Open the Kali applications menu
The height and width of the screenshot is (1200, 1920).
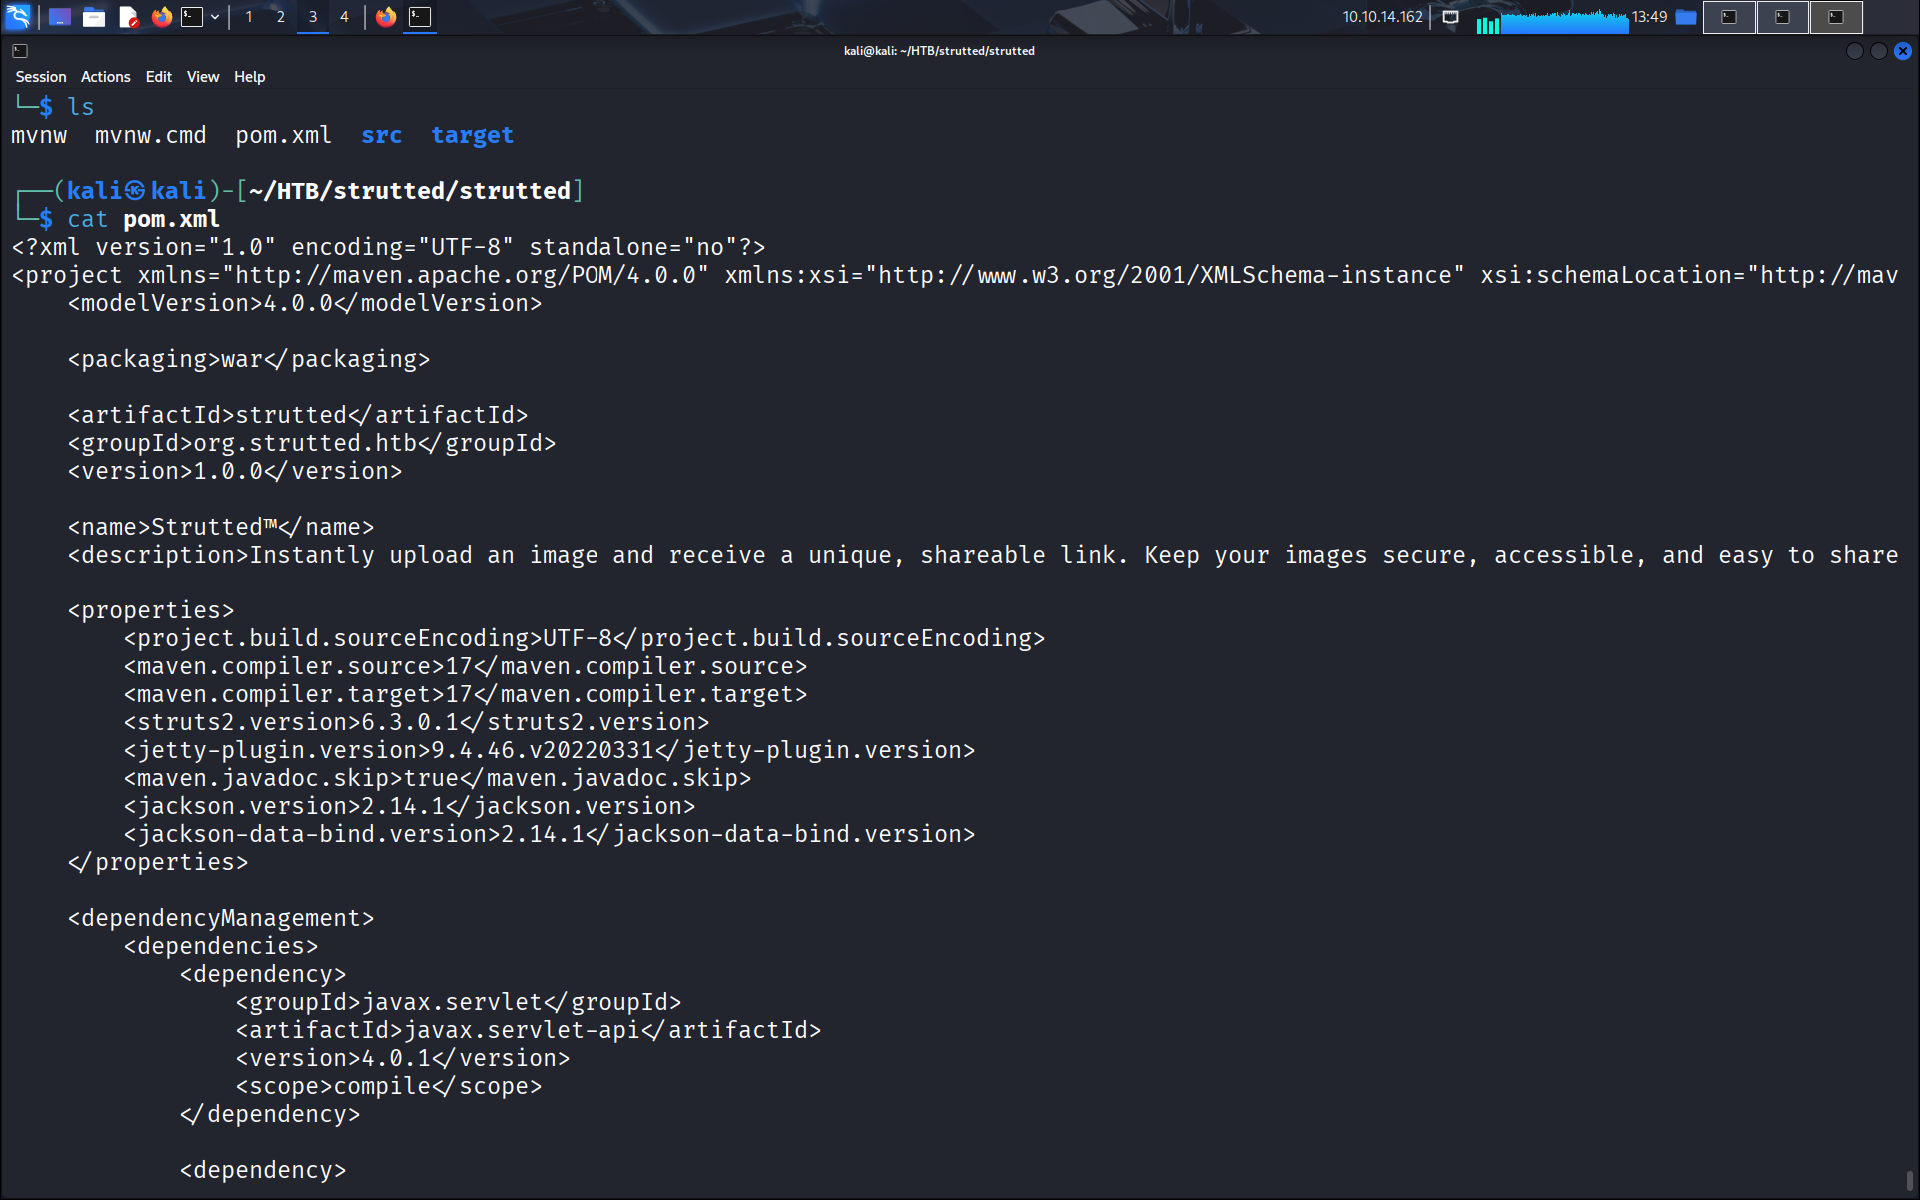pyautogui.click(x=18, y=17)
